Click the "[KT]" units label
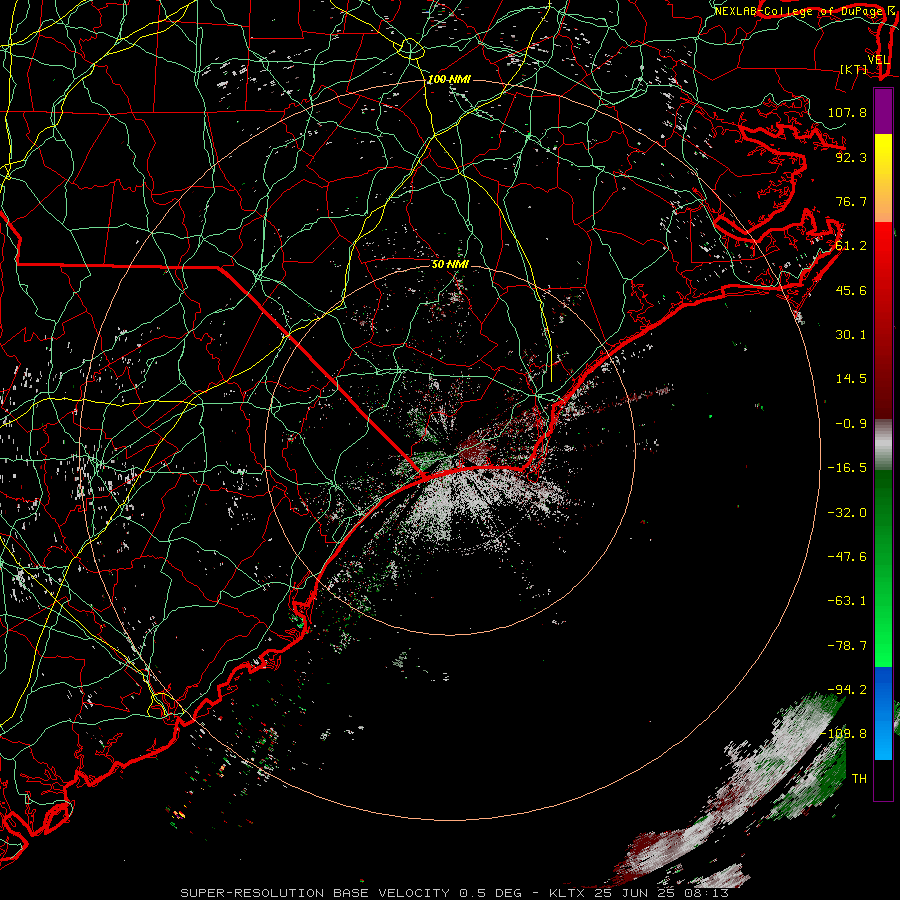 click(854, 69)
